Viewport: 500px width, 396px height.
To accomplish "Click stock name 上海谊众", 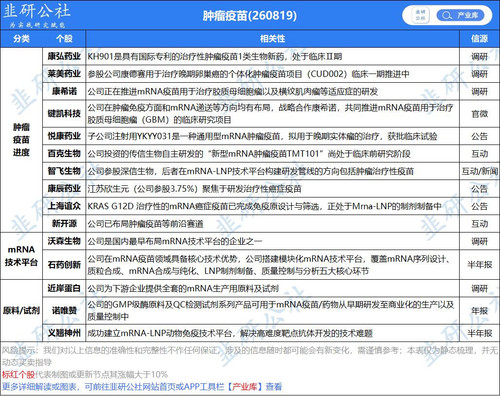I will pyautogui.click(x=64, y=206).
